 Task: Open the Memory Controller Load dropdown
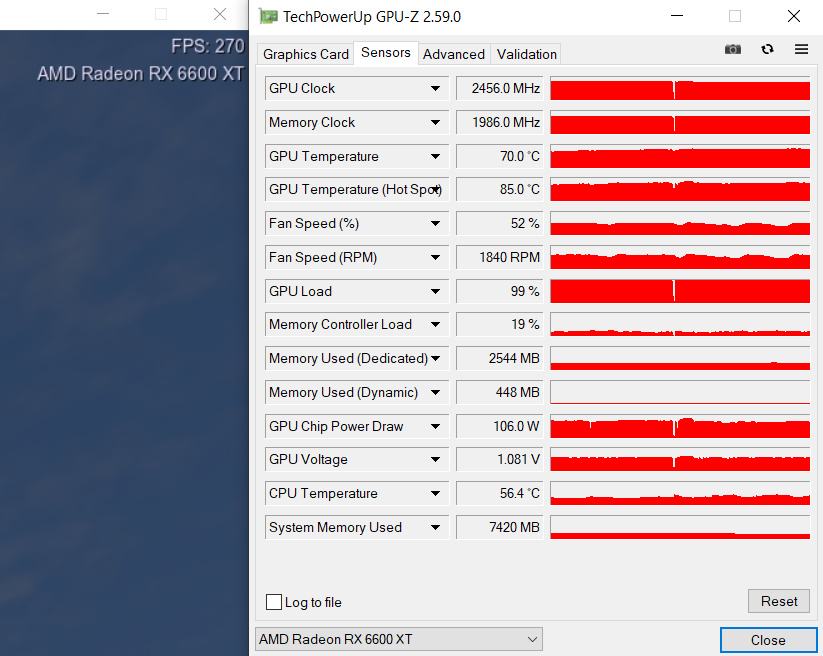click(x=435, y=324)
